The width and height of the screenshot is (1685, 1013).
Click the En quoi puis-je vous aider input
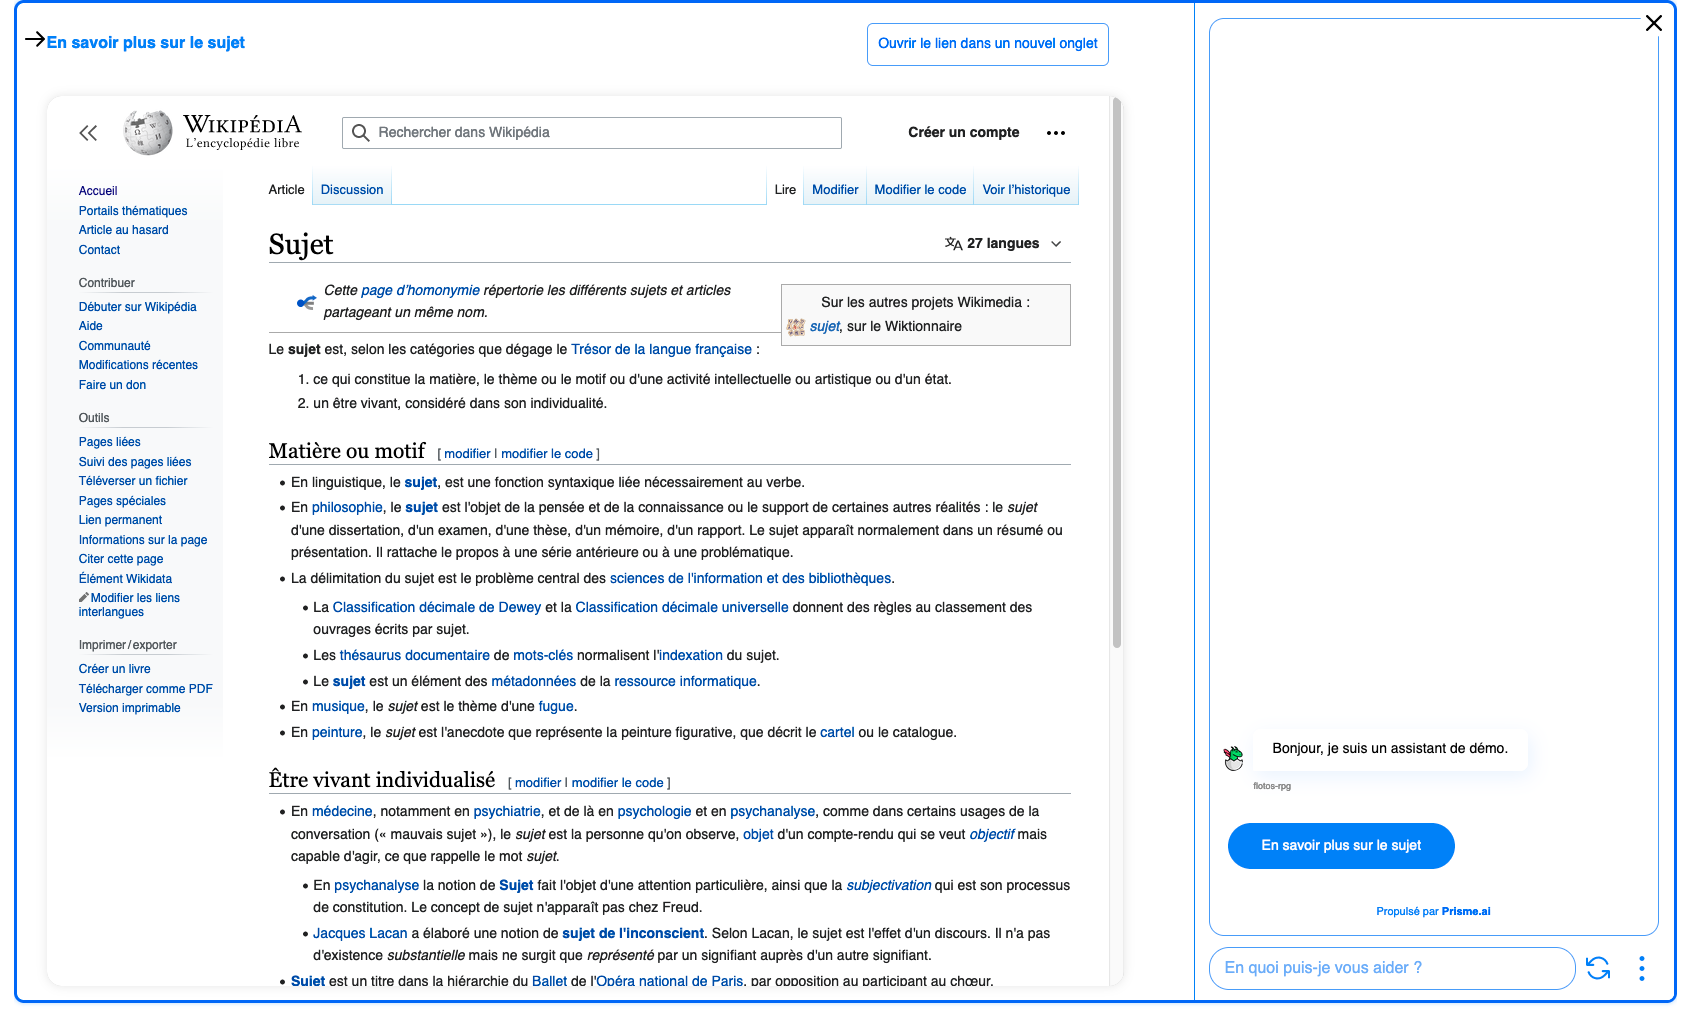click(x=1392, y=968)
